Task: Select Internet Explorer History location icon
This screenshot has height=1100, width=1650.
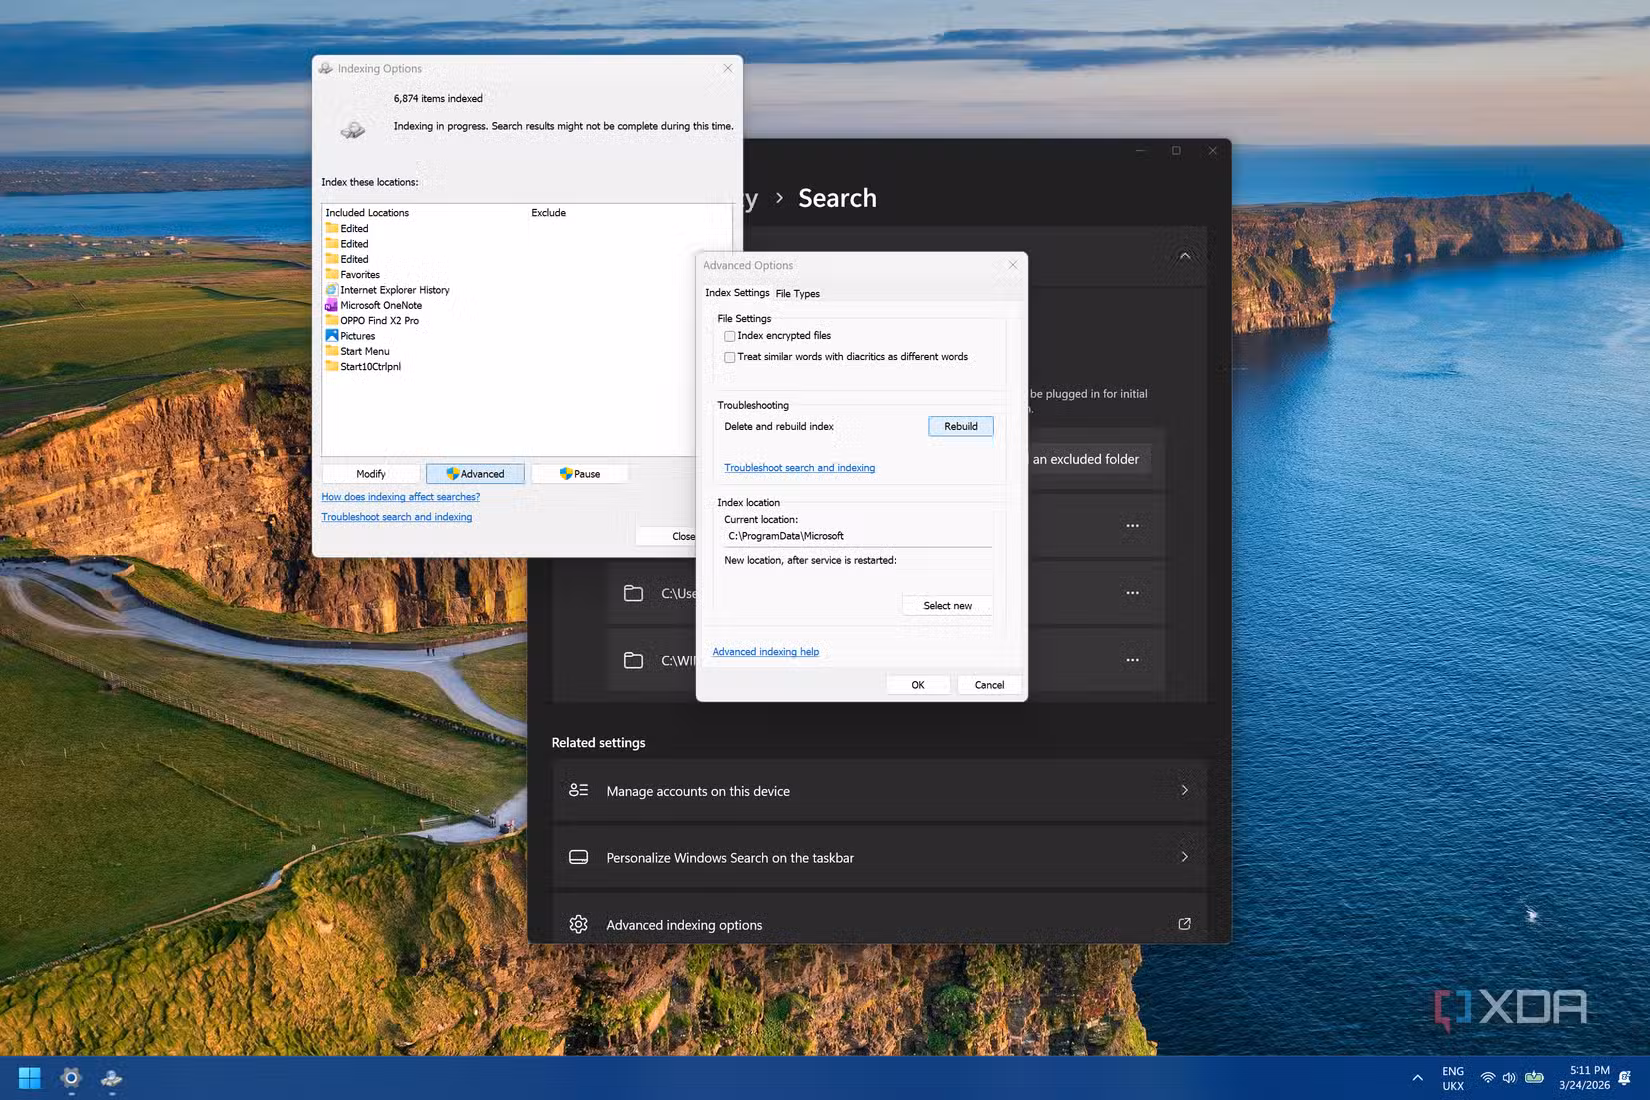Action: 332,290
